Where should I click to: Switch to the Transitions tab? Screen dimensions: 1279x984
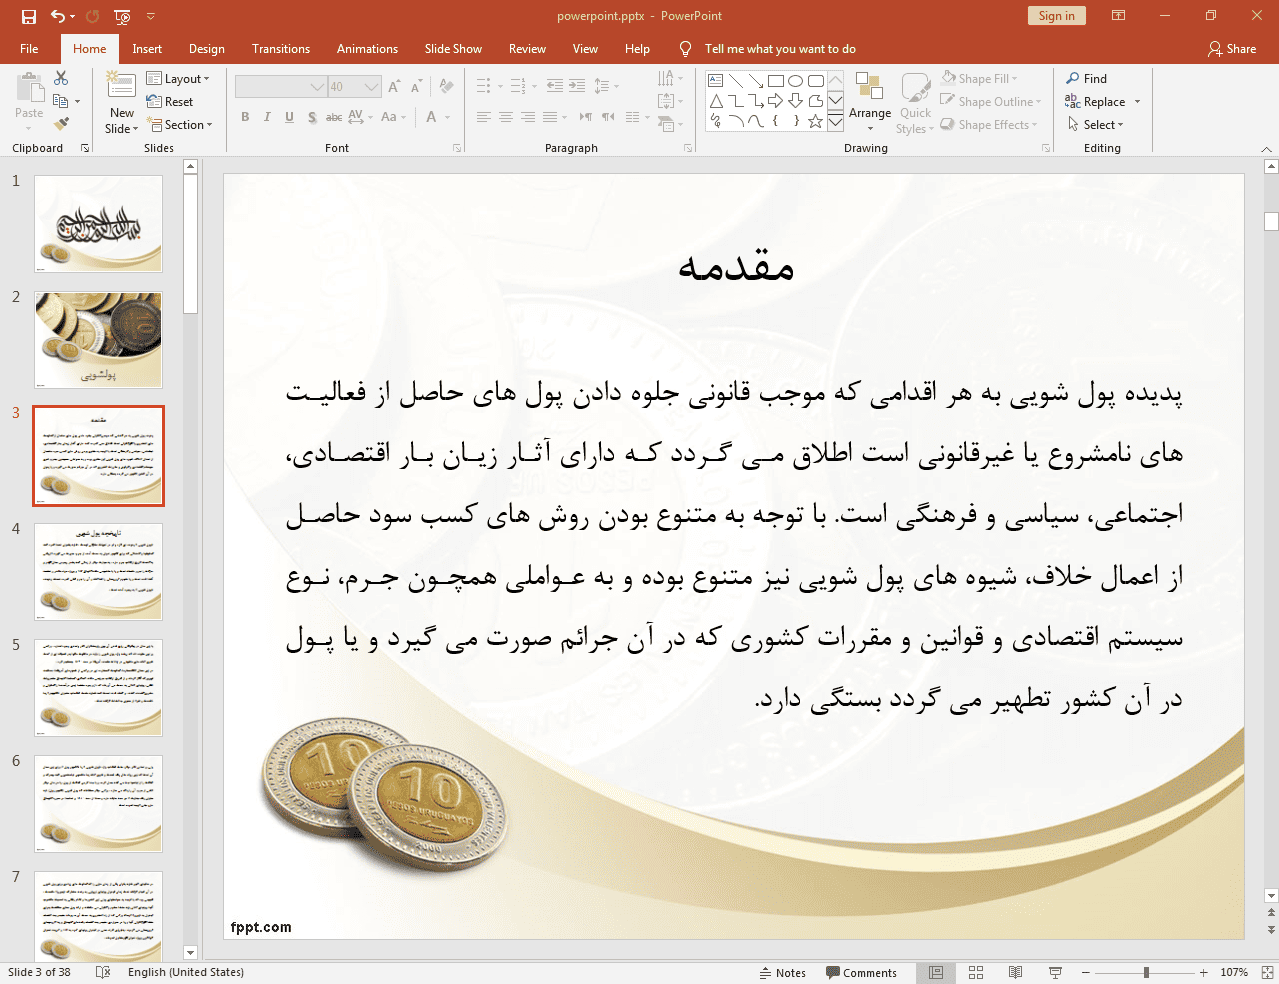(280, 49)
